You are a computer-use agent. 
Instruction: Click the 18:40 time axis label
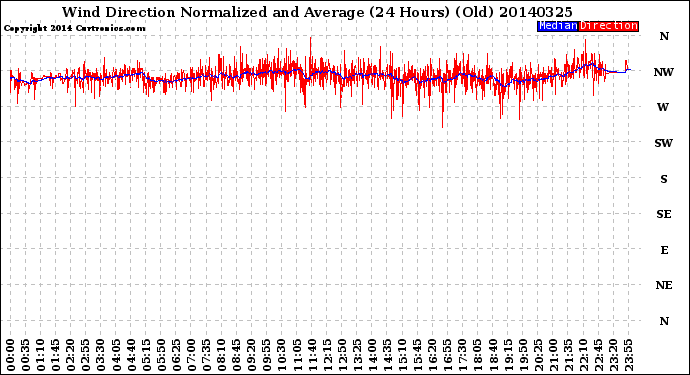pos(493,355)
